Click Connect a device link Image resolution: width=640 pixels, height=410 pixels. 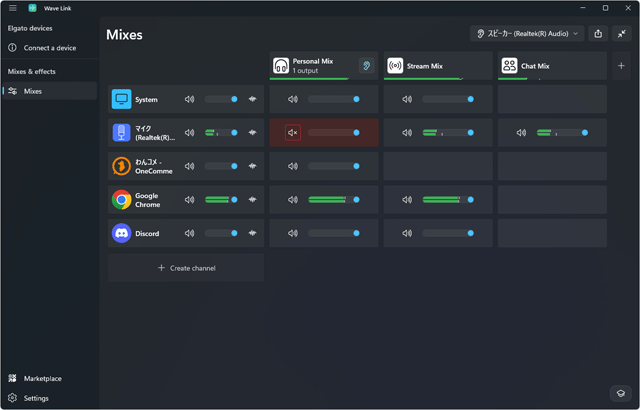(49, 48)
